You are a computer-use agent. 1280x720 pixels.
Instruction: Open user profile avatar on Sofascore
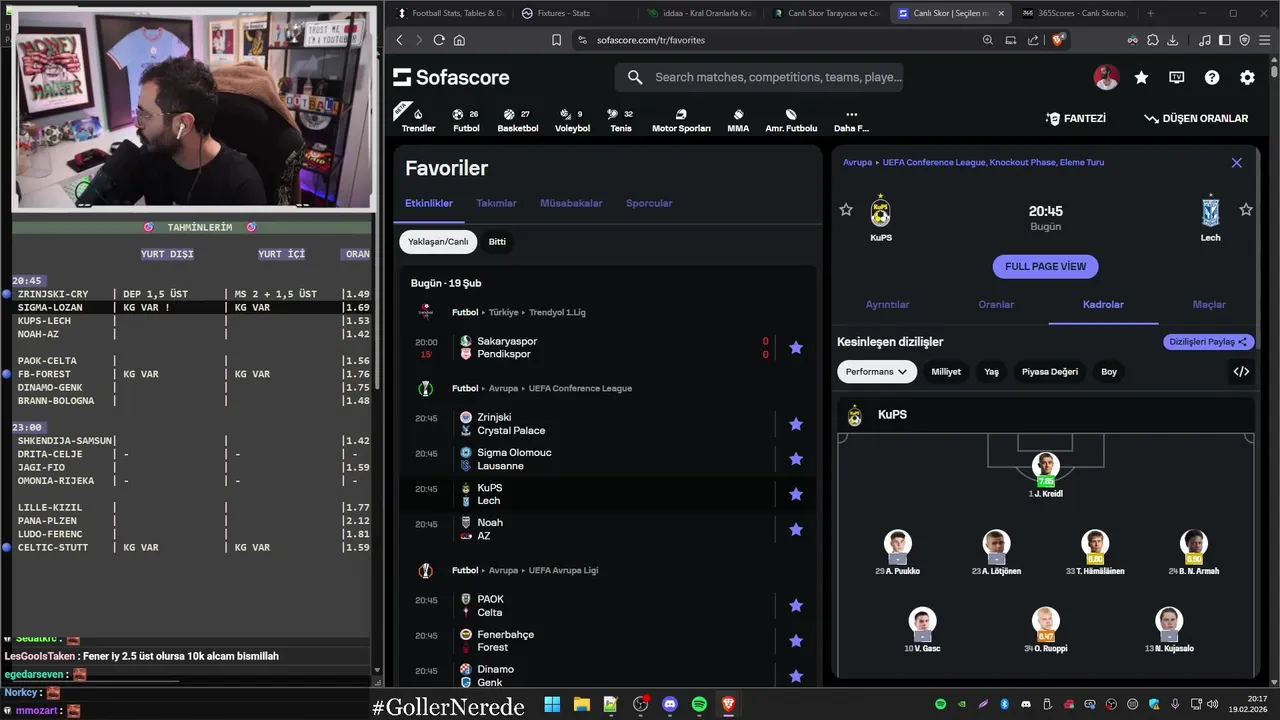pyautogui.click(x=1106, y=77)
